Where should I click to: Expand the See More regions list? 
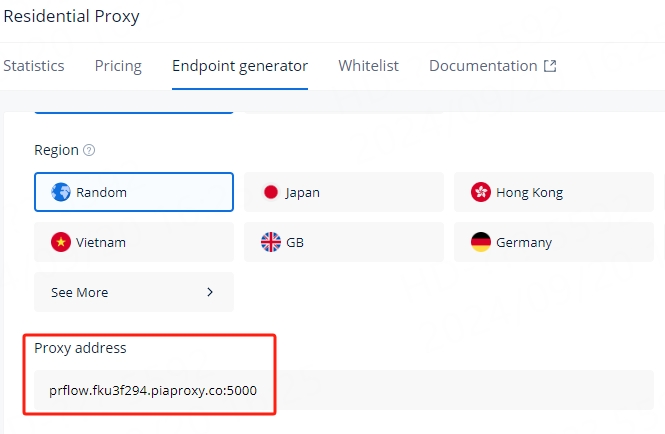pyautogui.click(x=80, y=292)
